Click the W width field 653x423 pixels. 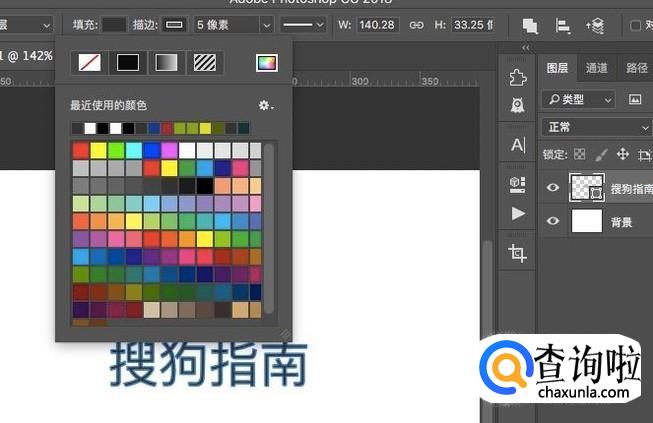(x=377, y=25)
